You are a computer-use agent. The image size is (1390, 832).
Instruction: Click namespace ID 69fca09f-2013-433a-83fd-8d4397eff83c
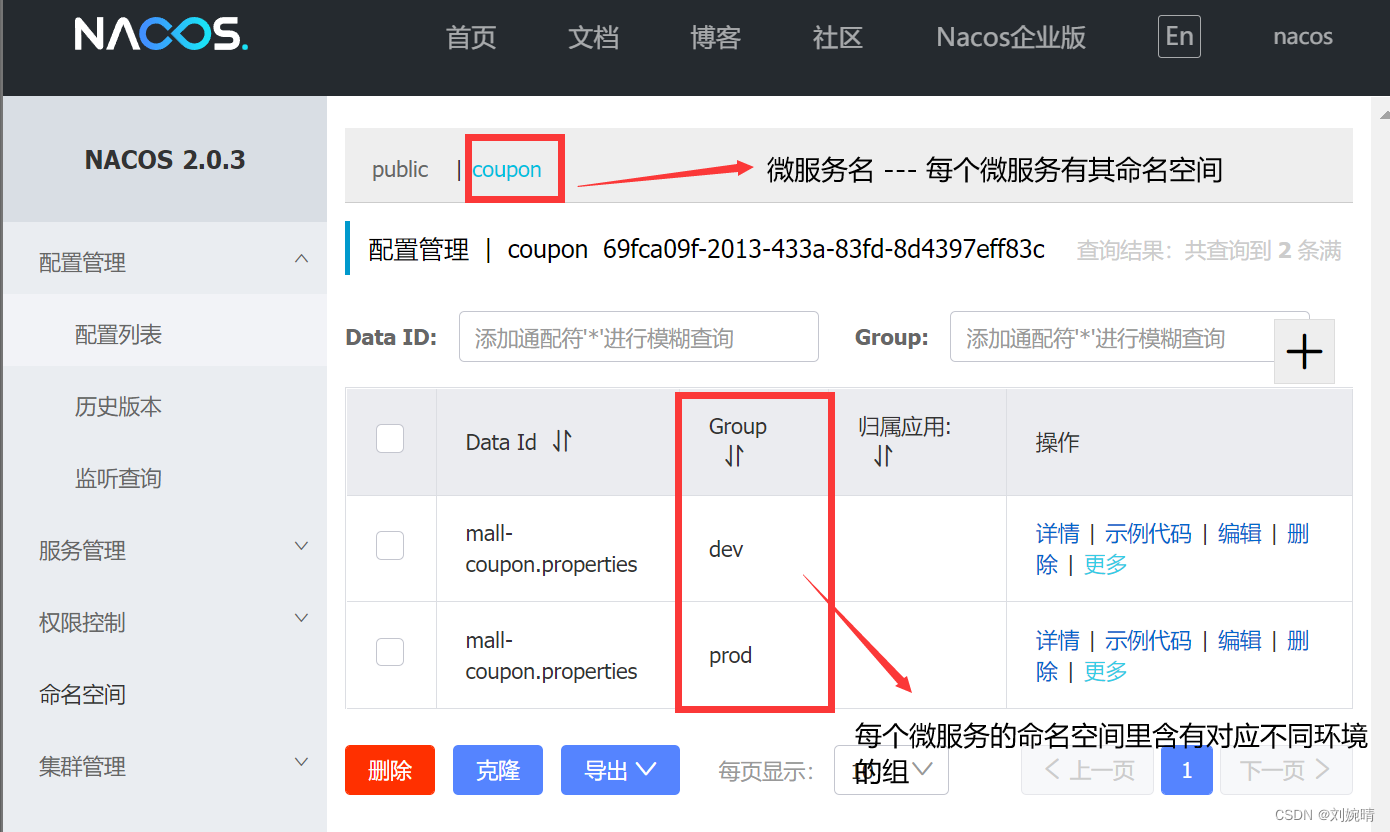pyautogui.click(x=824, y=249)
